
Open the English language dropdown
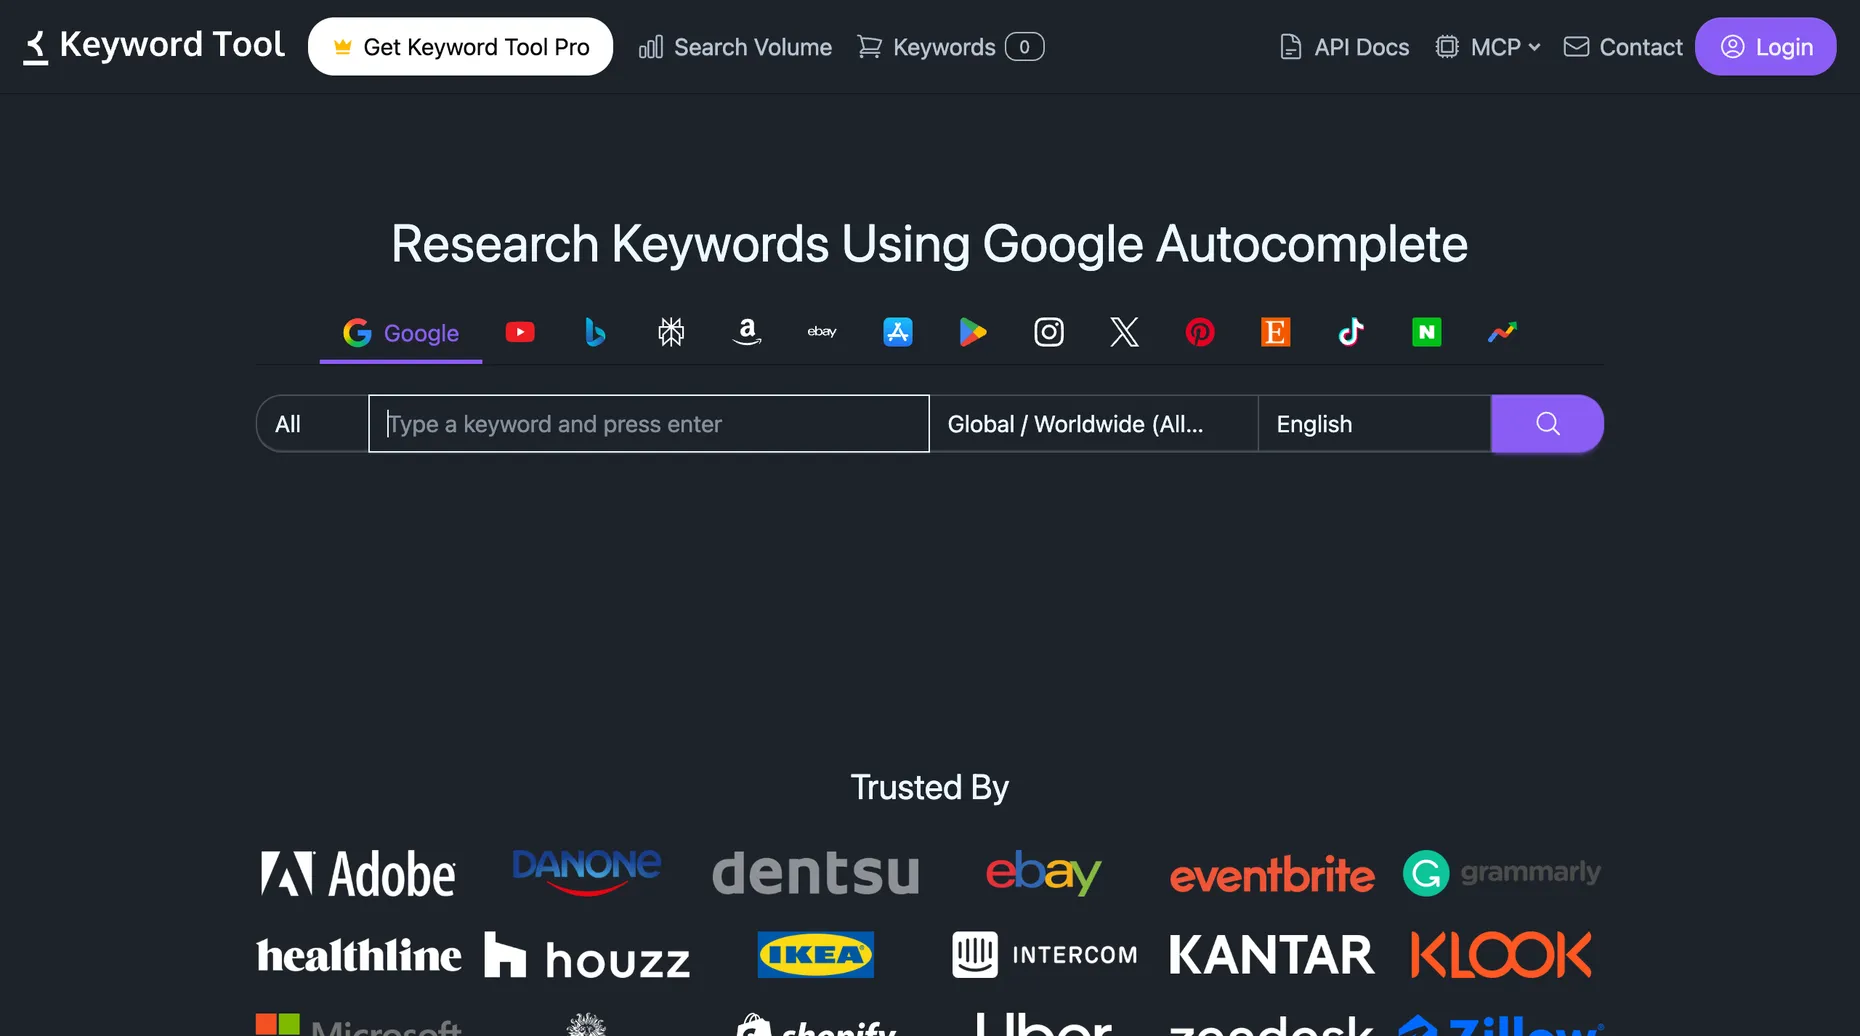click(1374, 424)
